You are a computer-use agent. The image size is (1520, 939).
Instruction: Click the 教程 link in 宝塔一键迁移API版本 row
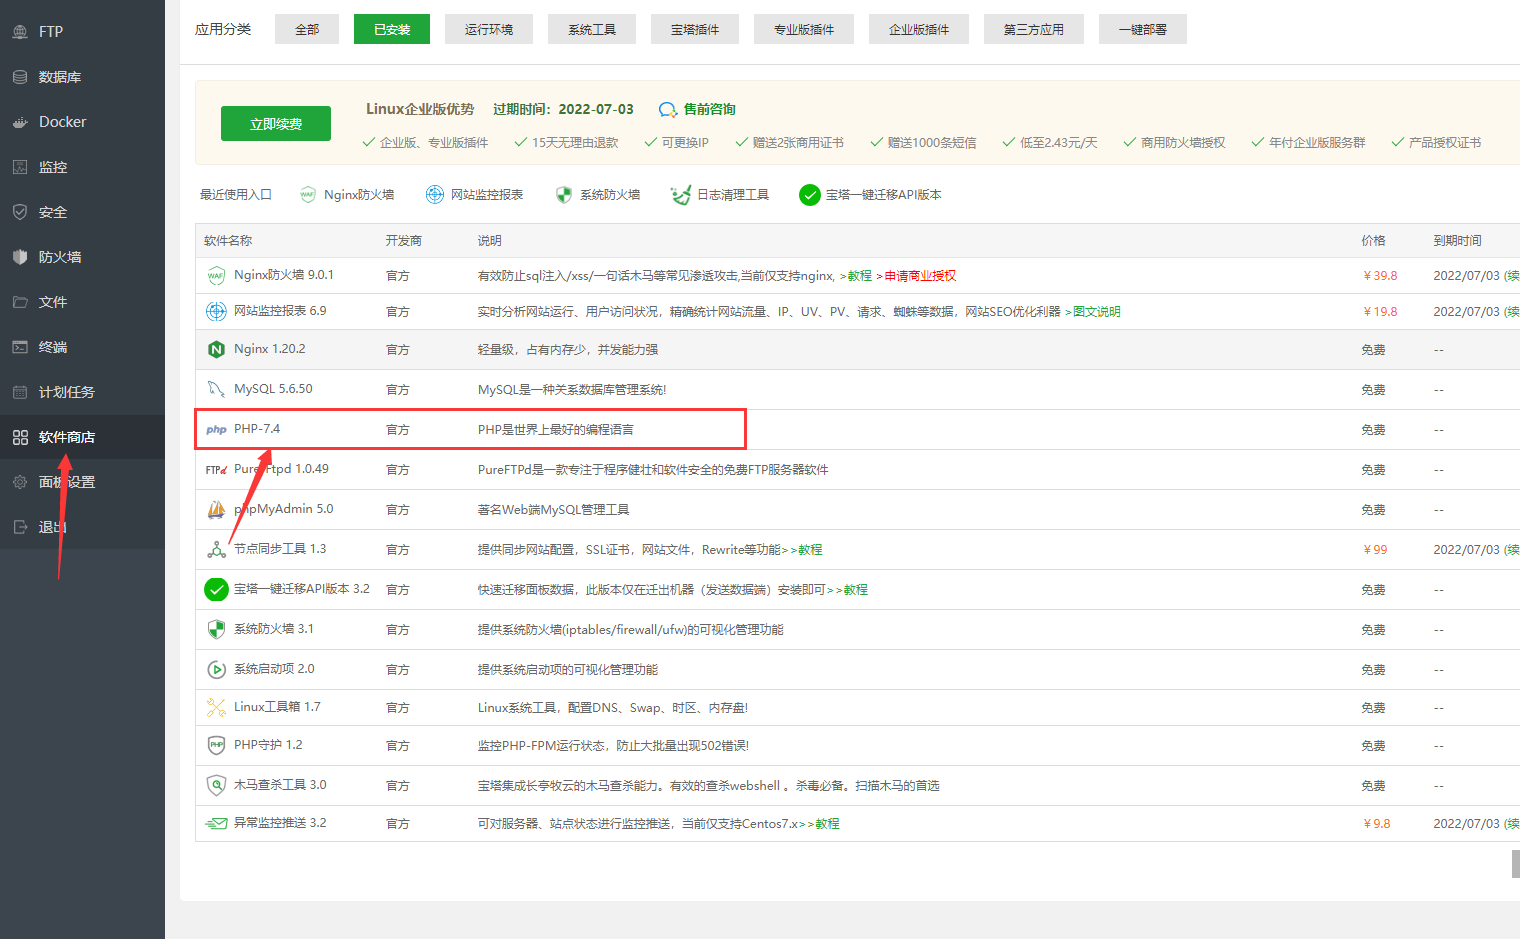click(855, 590)
